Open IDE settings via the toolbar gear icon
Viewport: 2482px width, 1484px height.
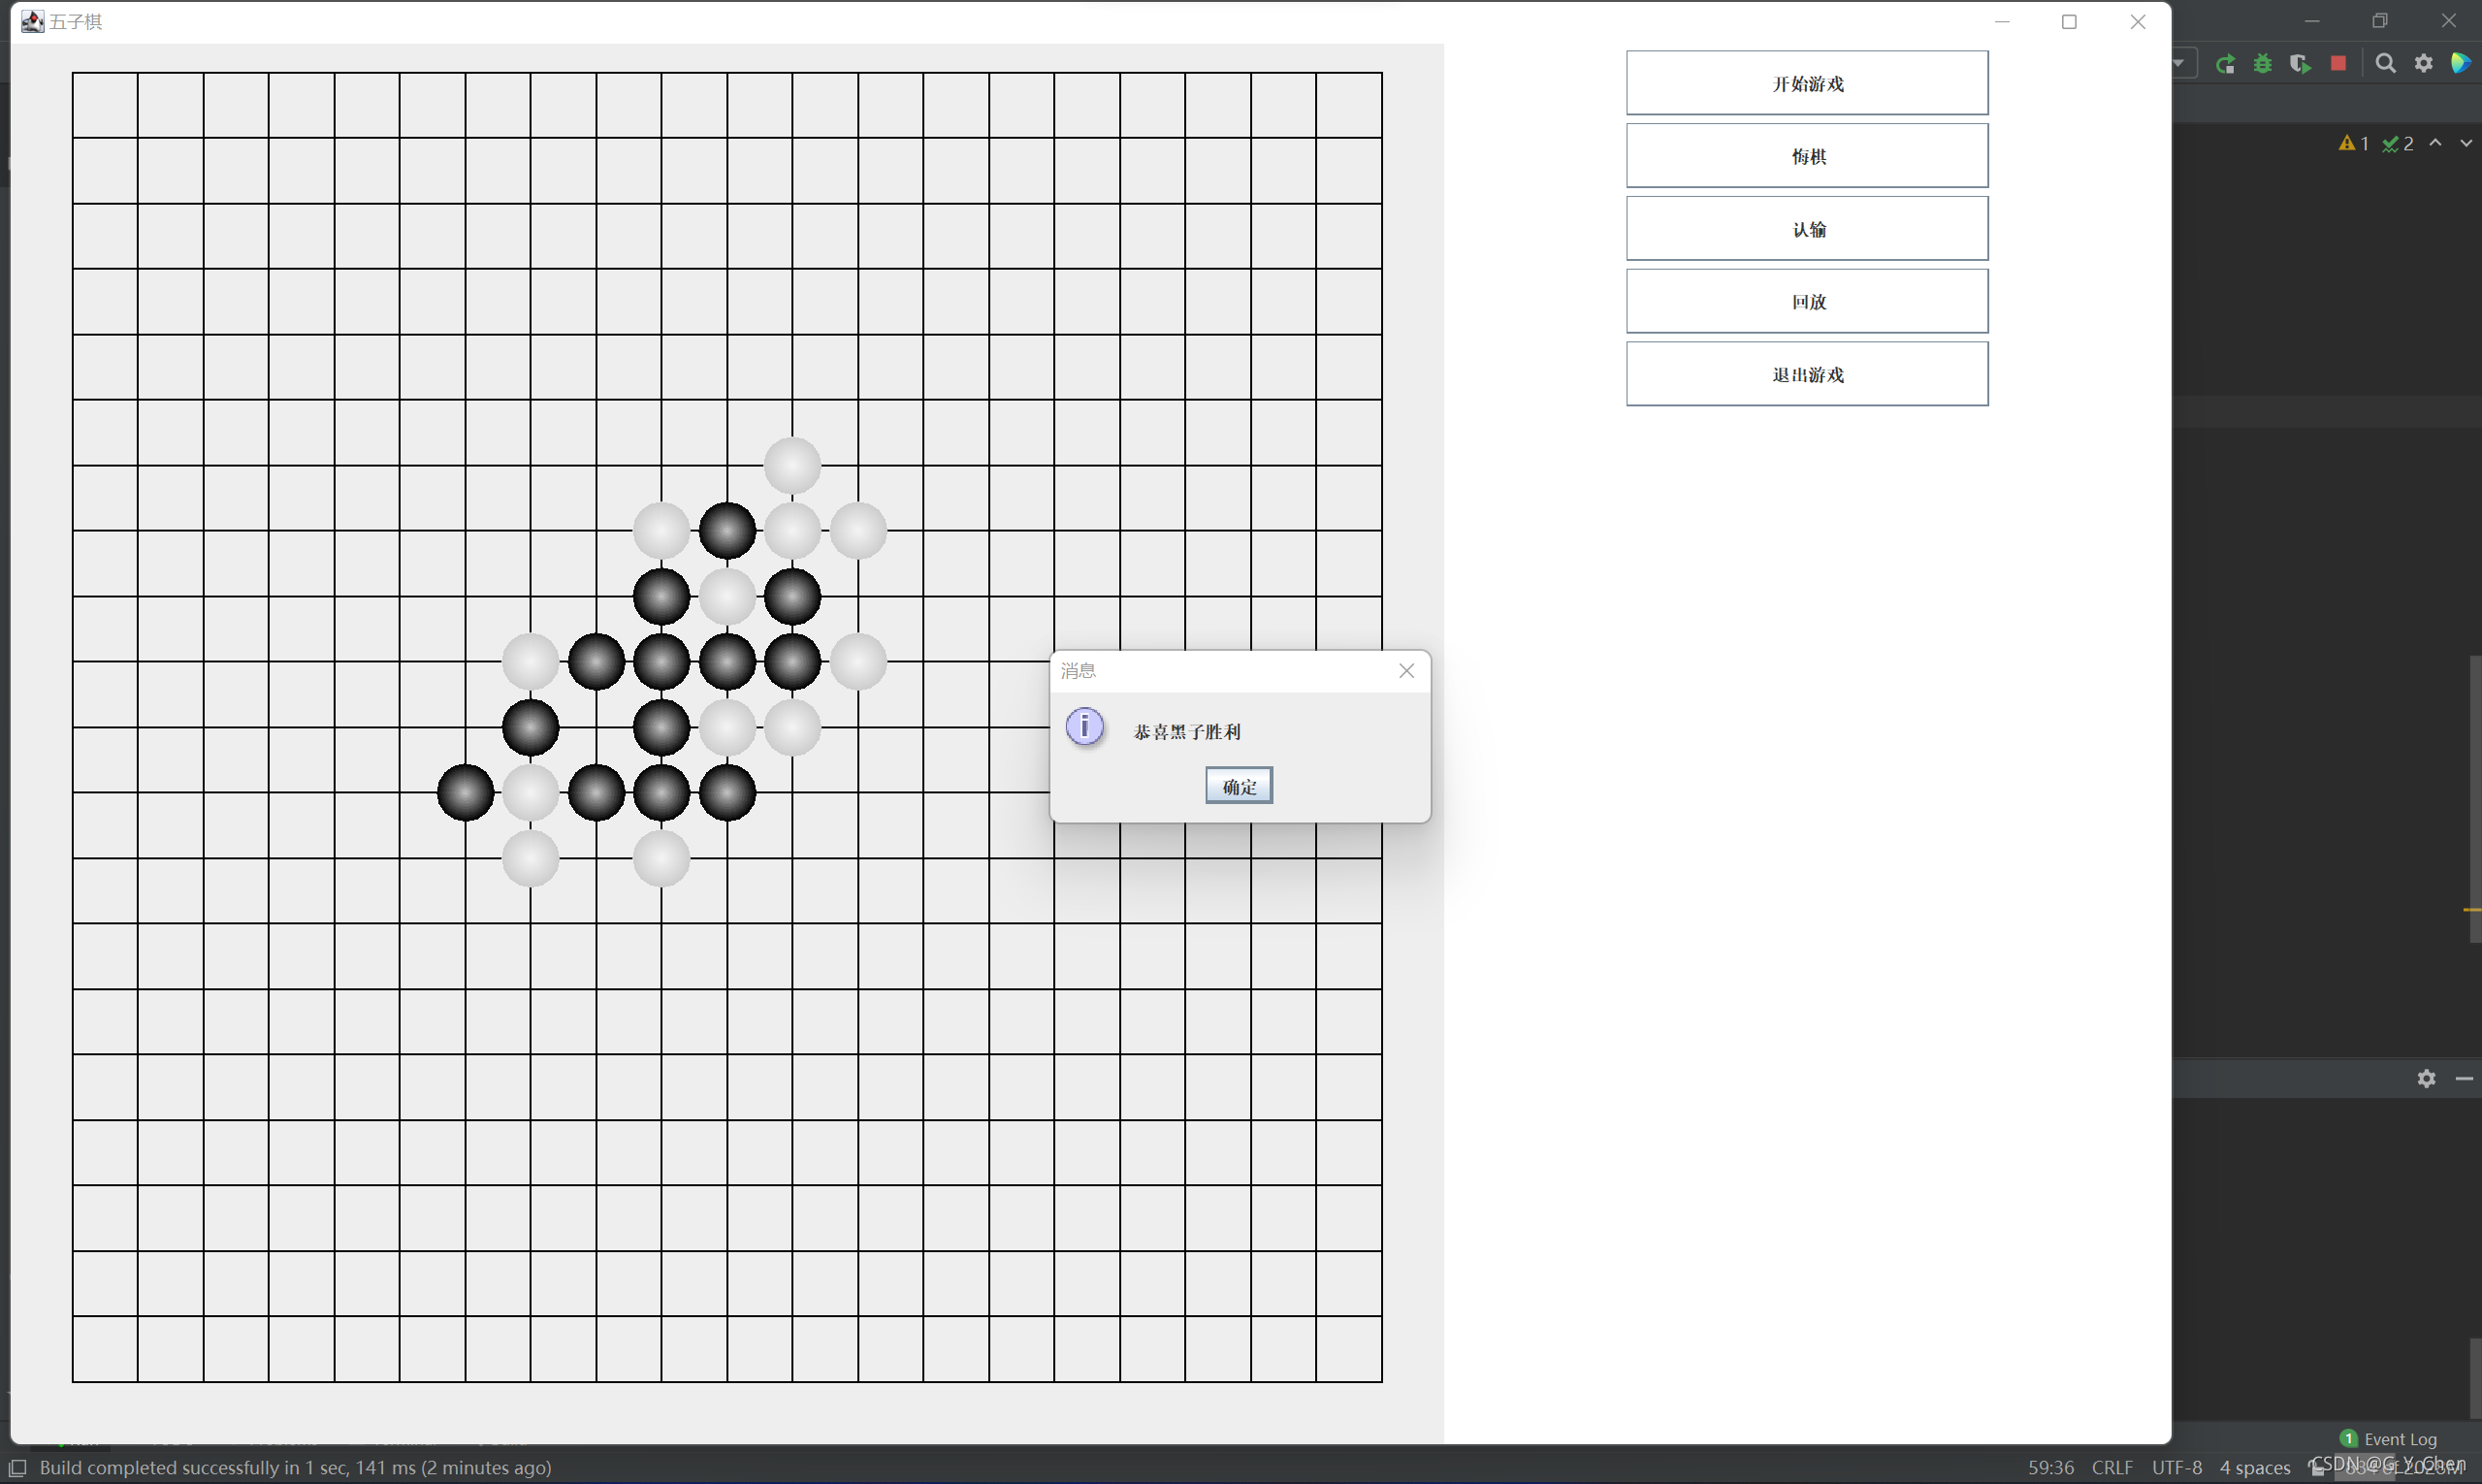(x=2423, y=64)
